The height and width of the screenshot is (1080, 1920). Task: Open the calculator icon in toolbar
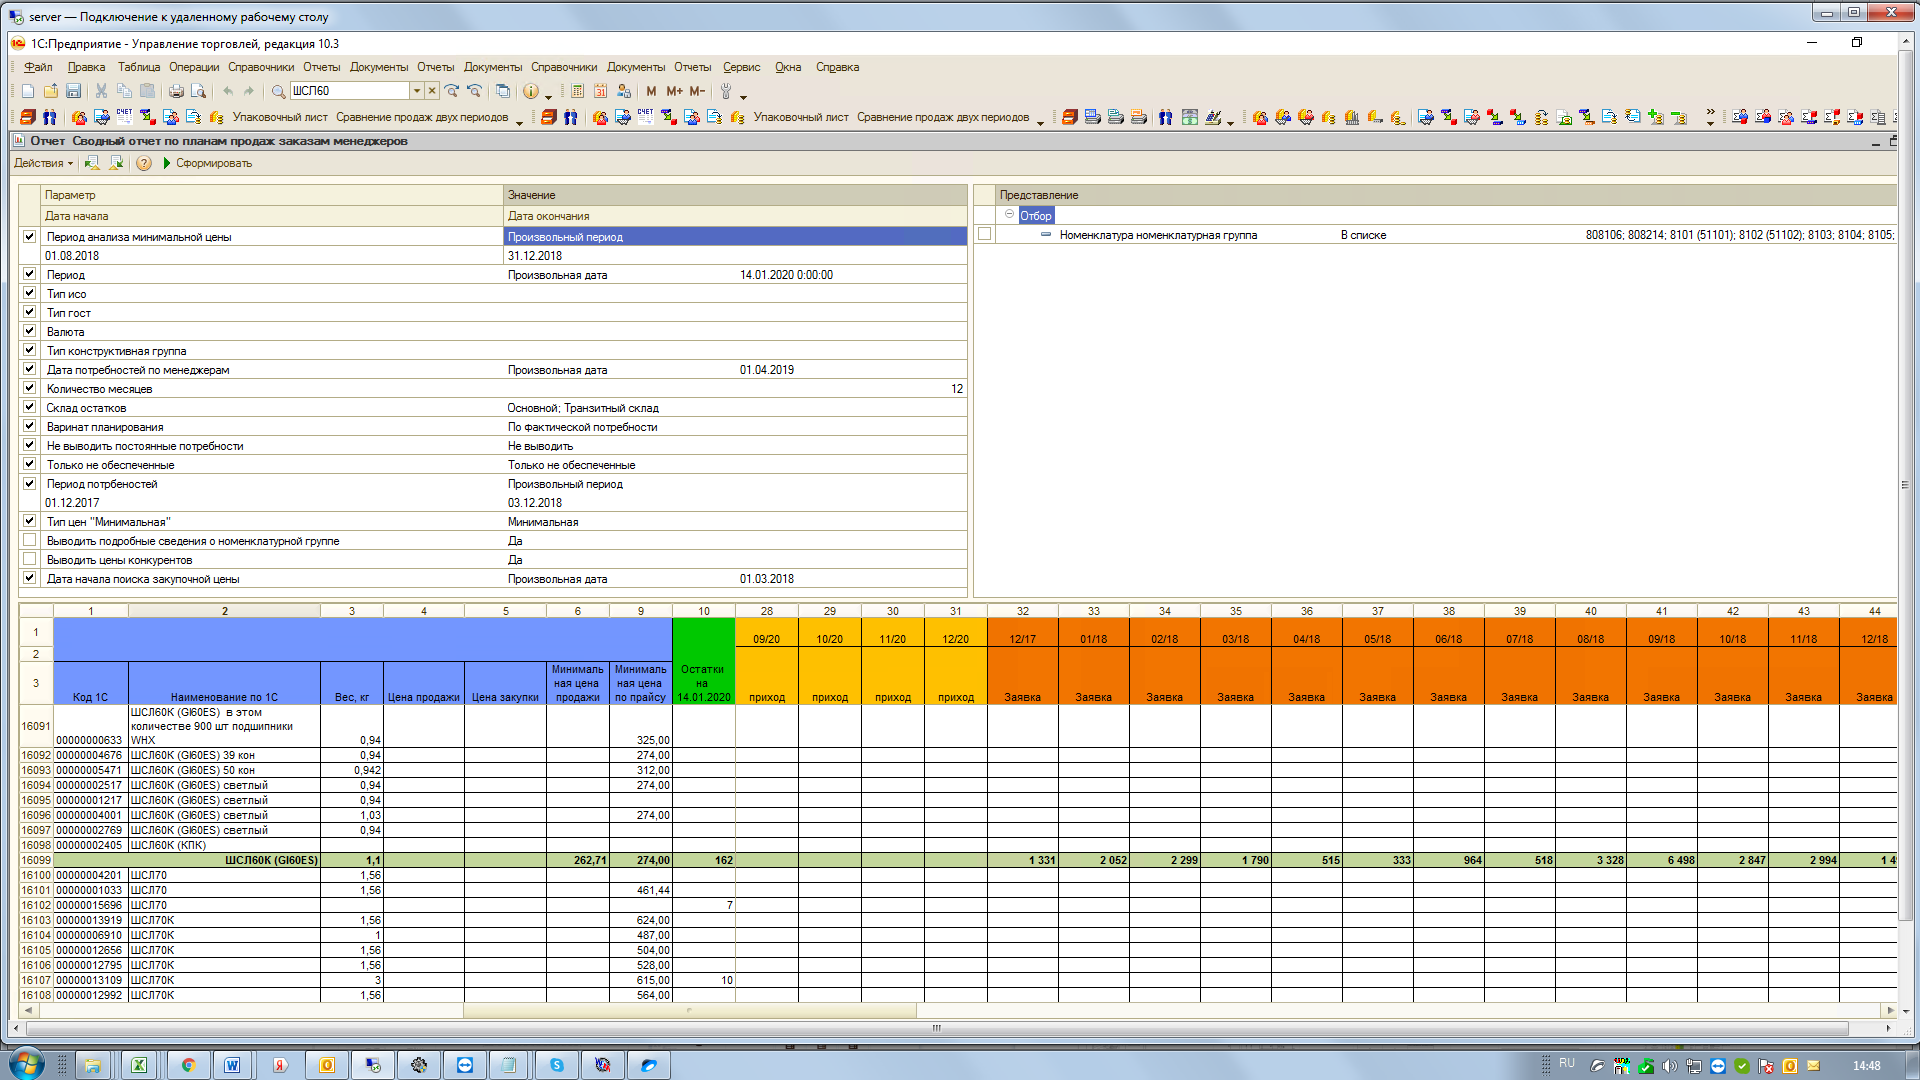(578, 91)
